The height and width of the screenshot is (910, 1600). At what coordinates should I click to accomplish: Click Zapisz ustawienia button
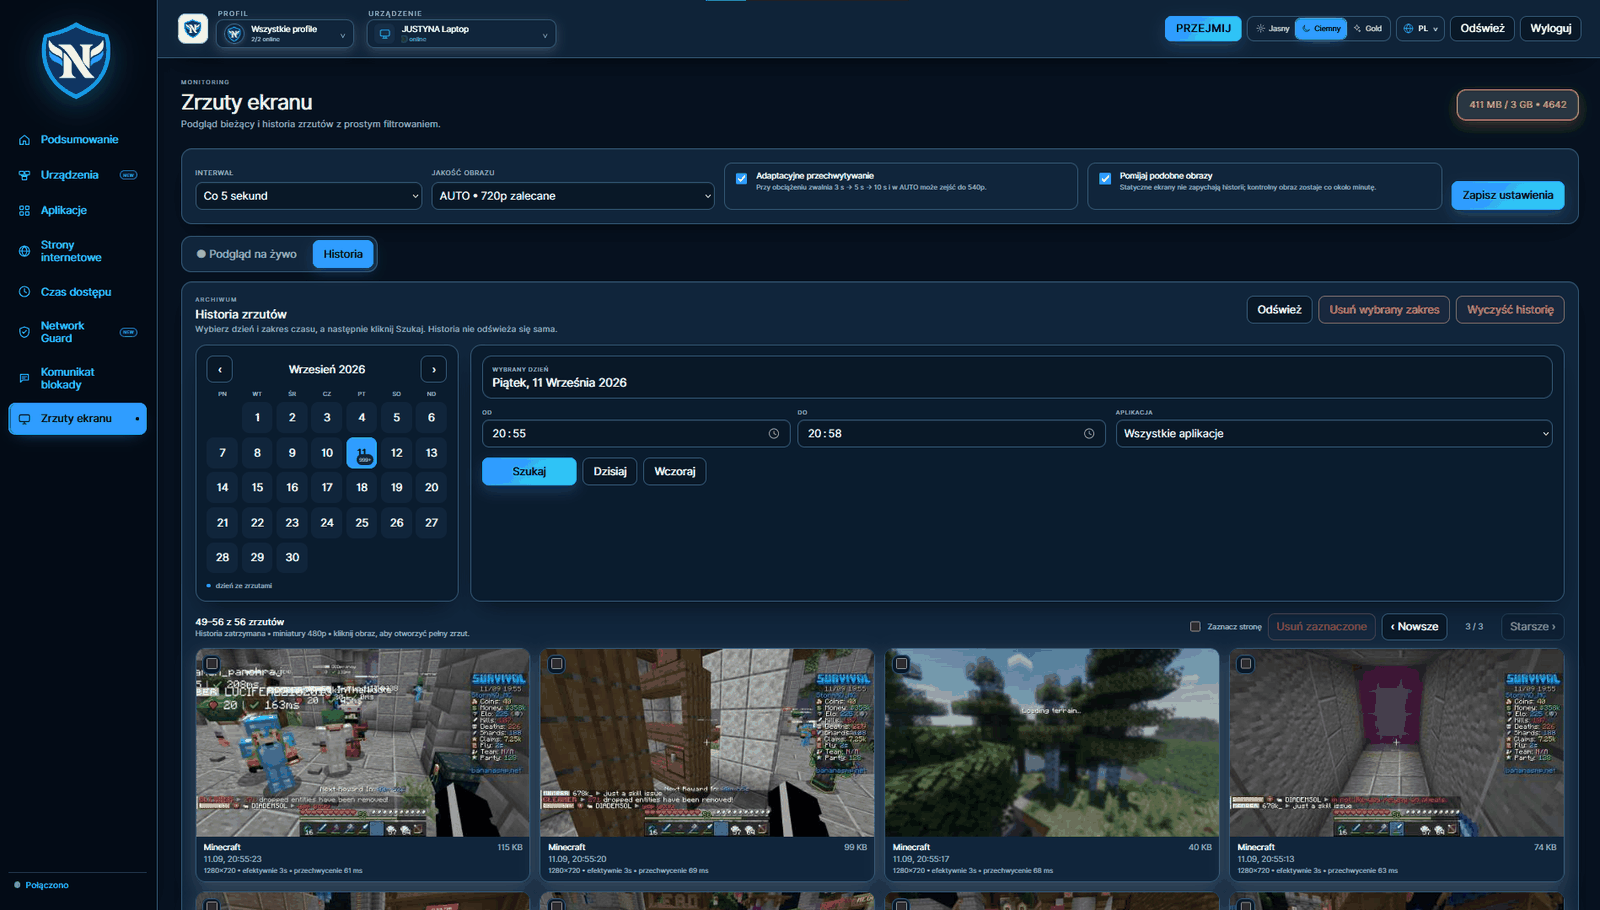1507,195
